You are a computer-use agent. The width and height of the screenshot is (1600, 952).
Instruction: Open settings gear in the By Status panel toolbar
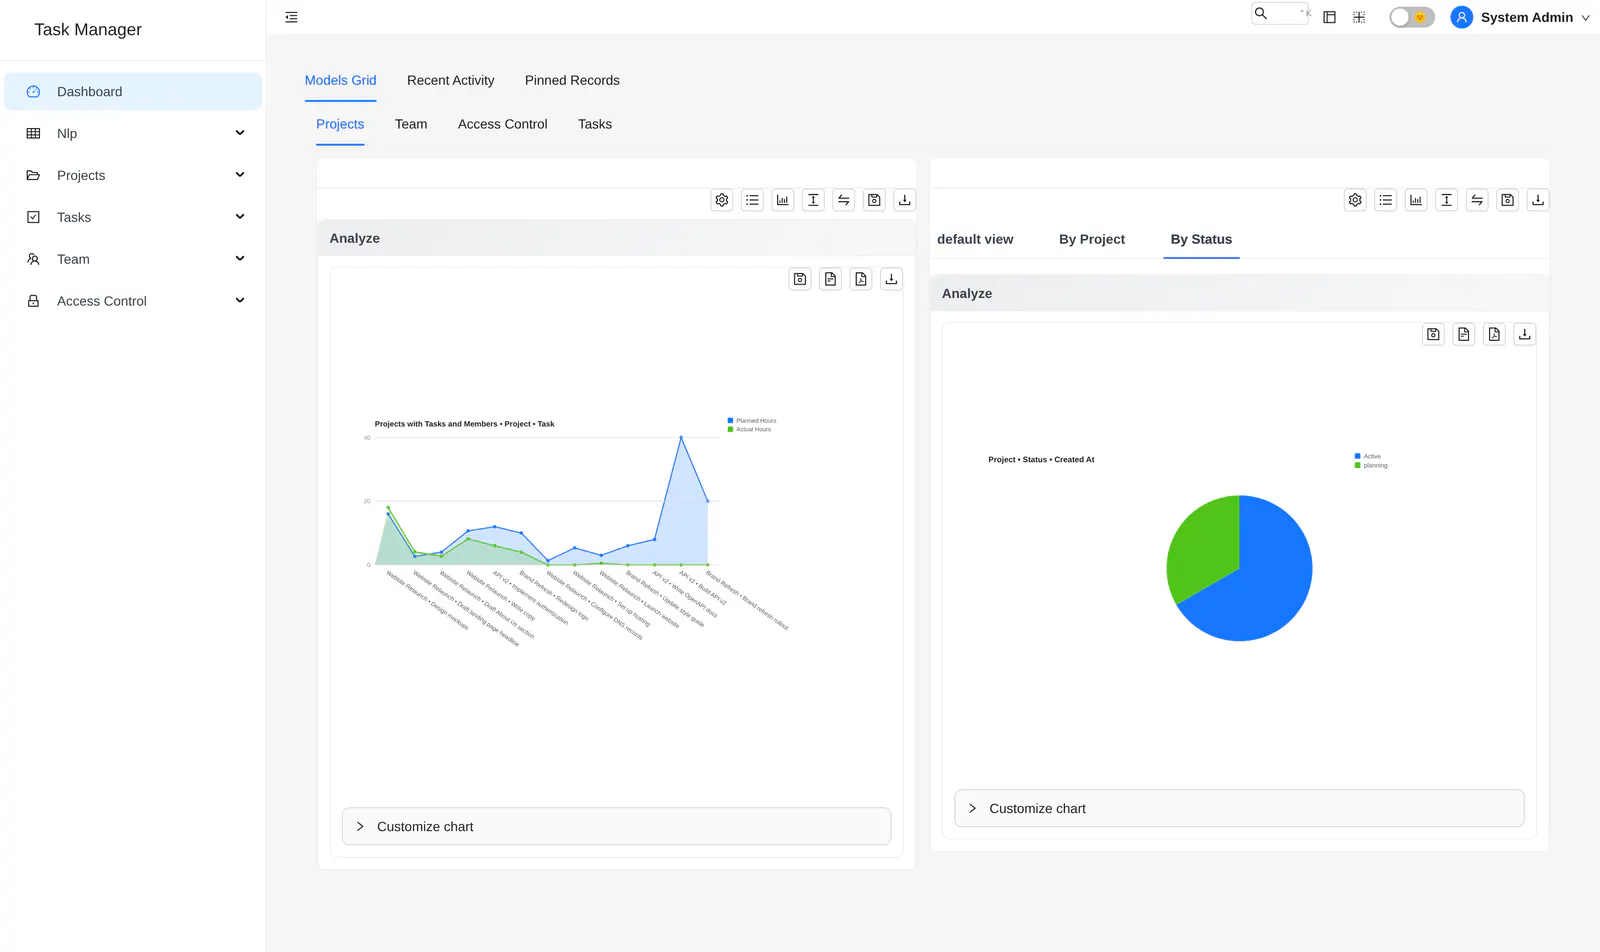(x=1355, y=200)
